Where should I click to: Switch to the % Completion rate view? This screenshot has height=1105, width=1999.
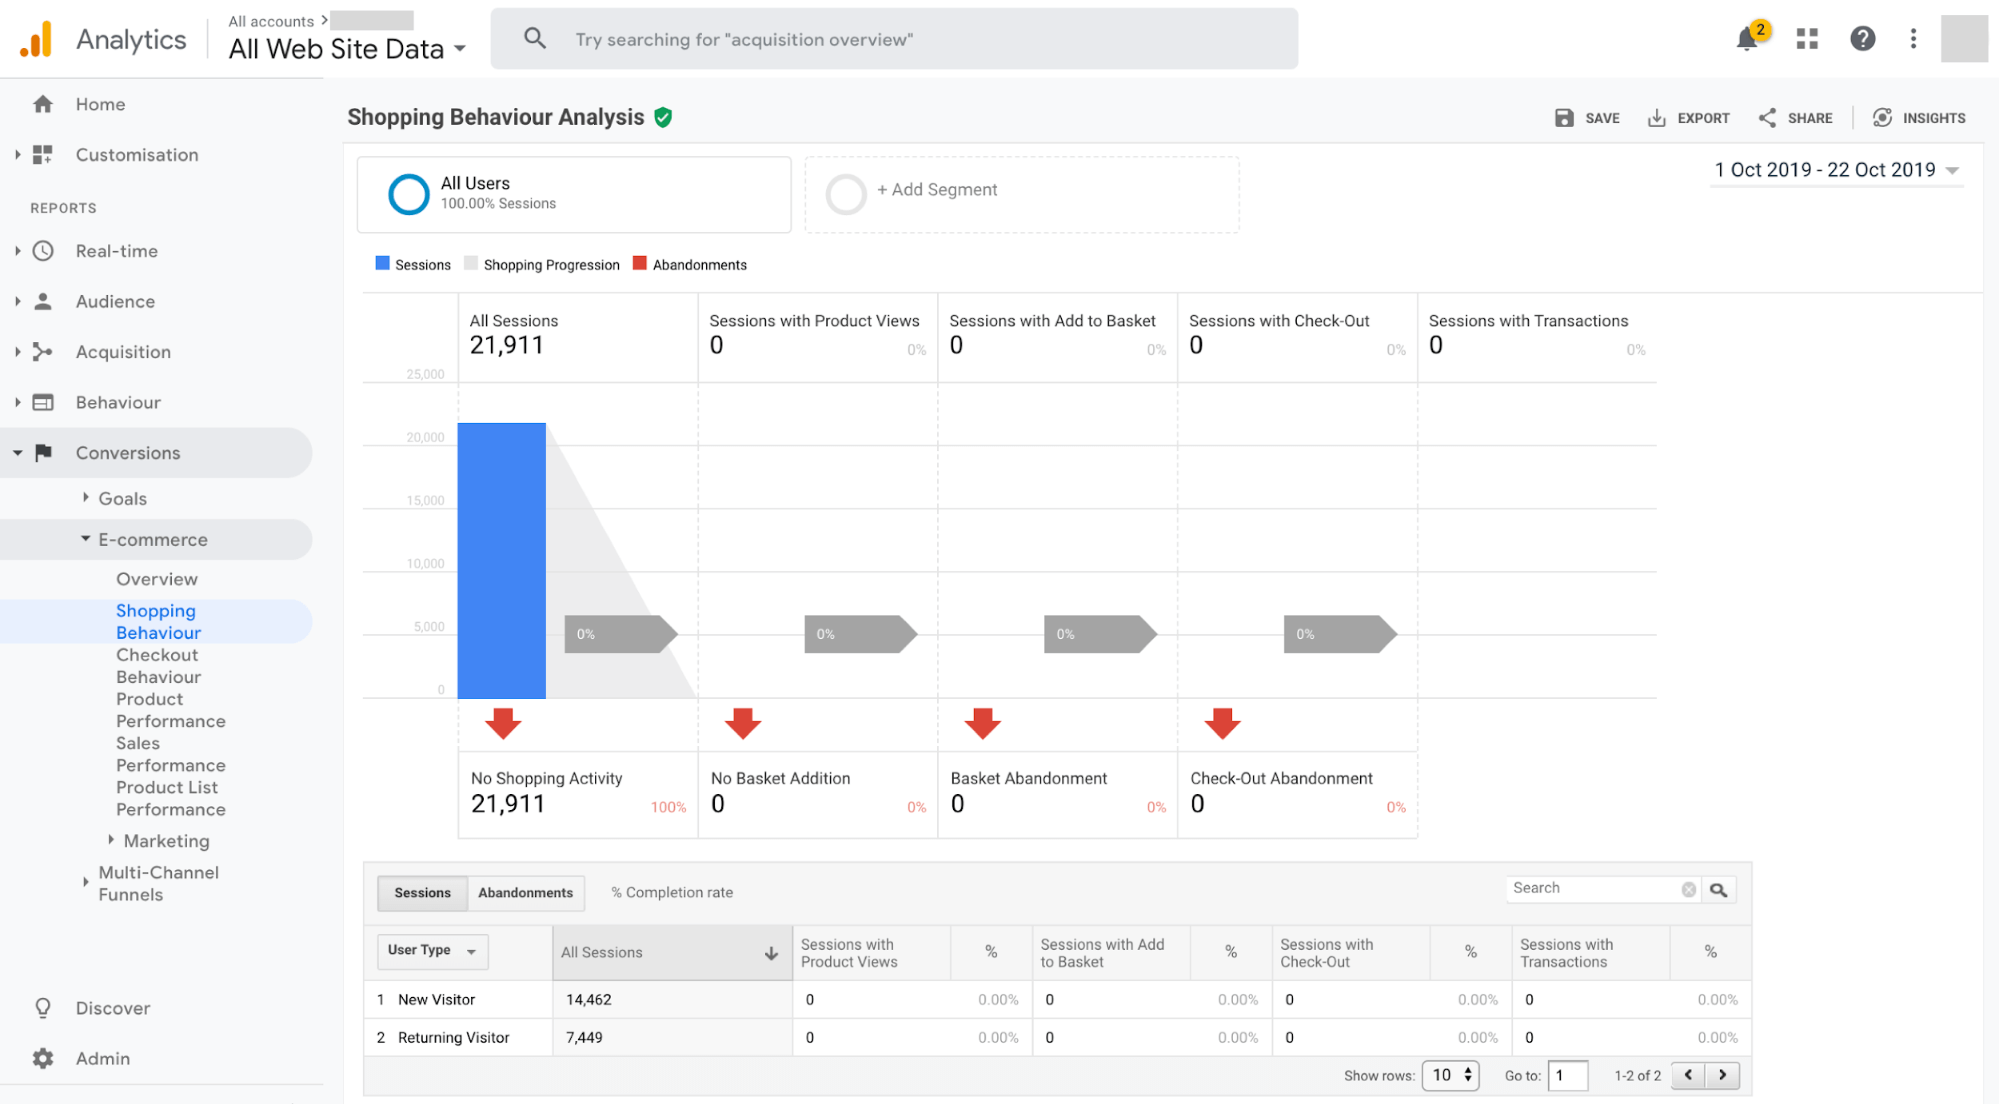point(671,892)
